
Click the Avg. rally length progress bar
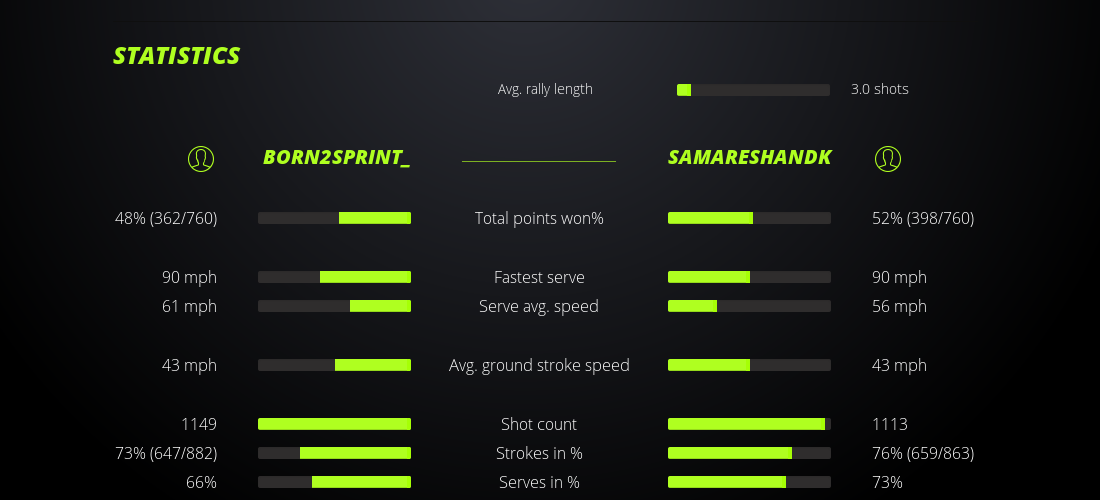pos(753,90)
